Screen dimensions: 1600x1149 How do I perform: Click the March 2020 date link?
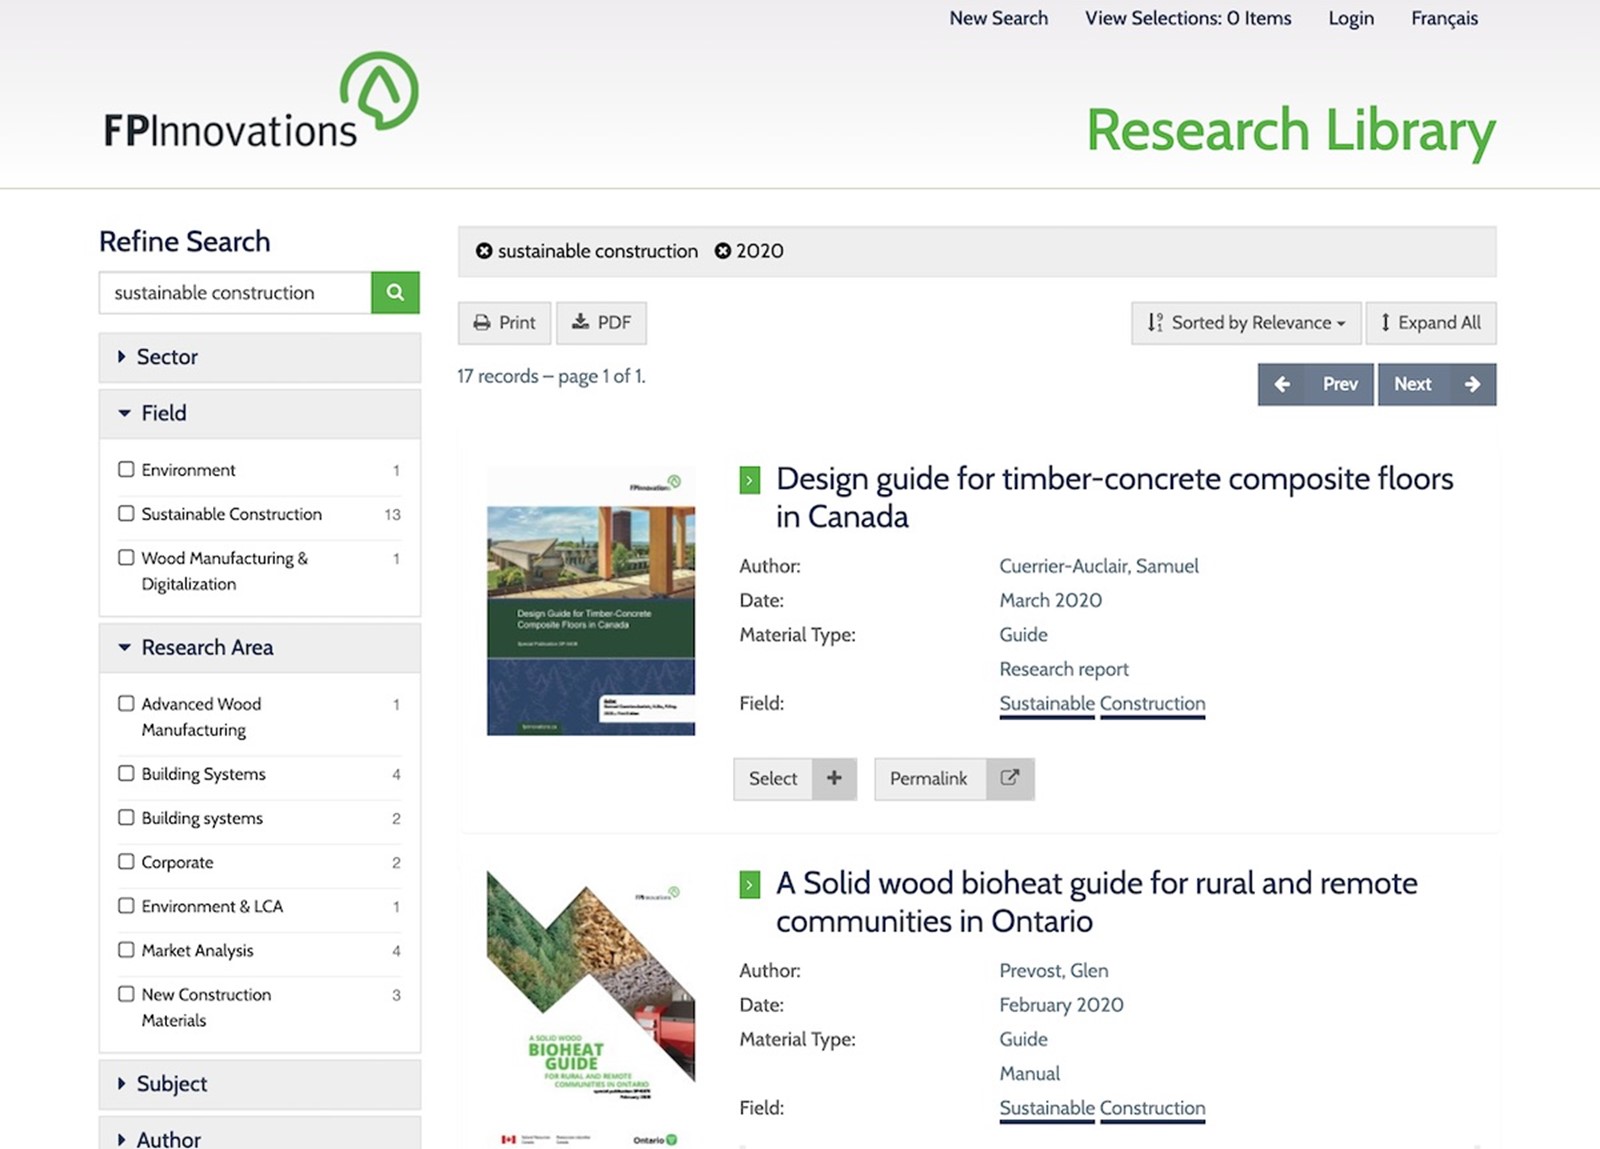tap(1051, 600)
